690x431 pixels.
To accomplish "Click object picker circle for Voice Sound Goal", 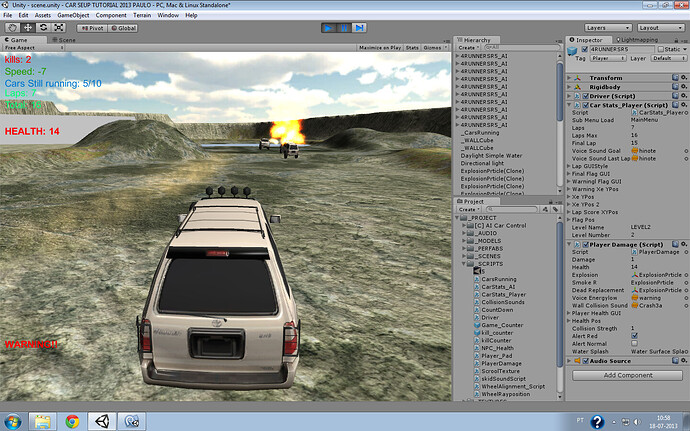I will (686, 151).
